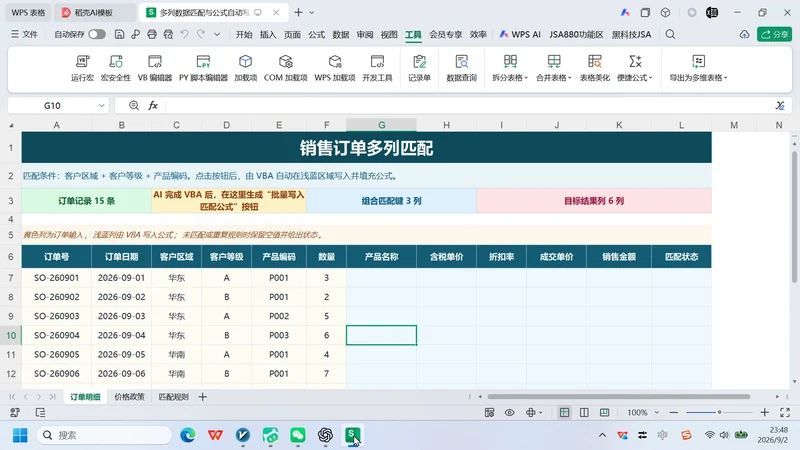Switch to normal view in status bar

[x=564, y=412]
